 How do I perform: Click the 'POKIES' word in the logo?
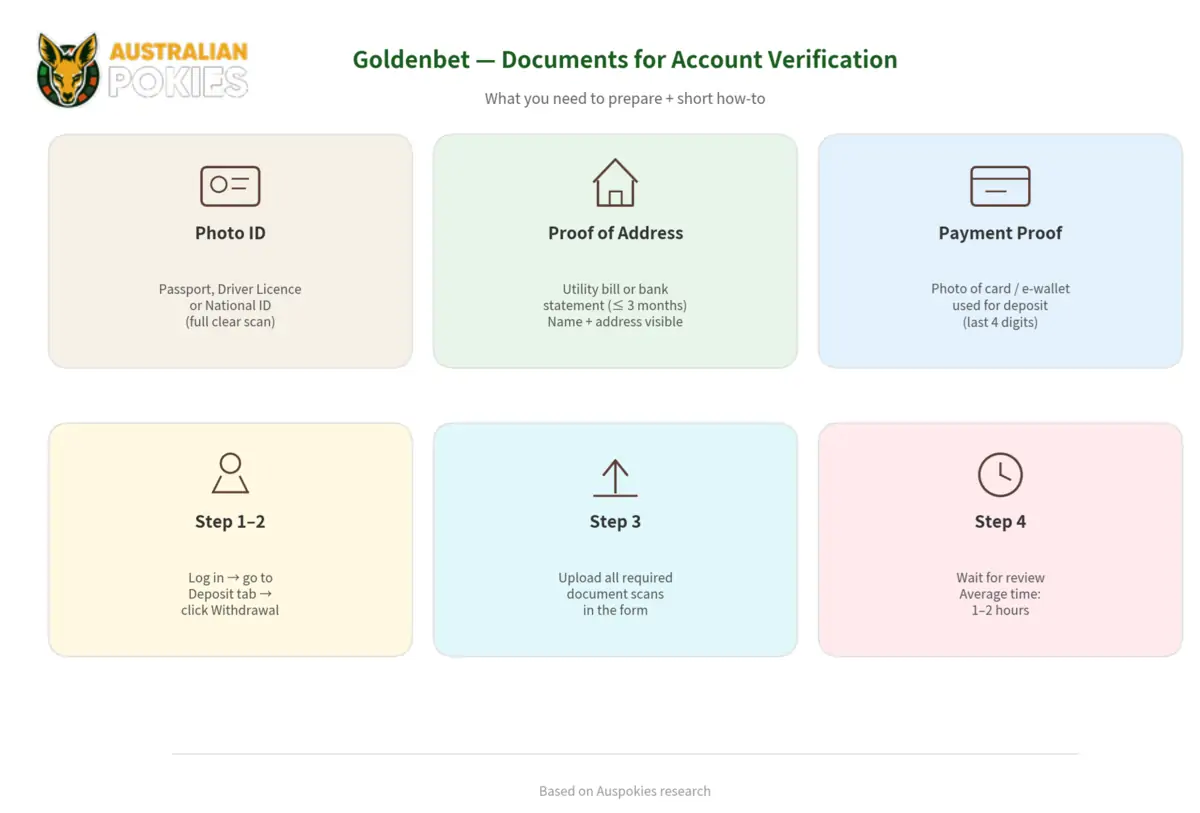click(x=178, y=82)
